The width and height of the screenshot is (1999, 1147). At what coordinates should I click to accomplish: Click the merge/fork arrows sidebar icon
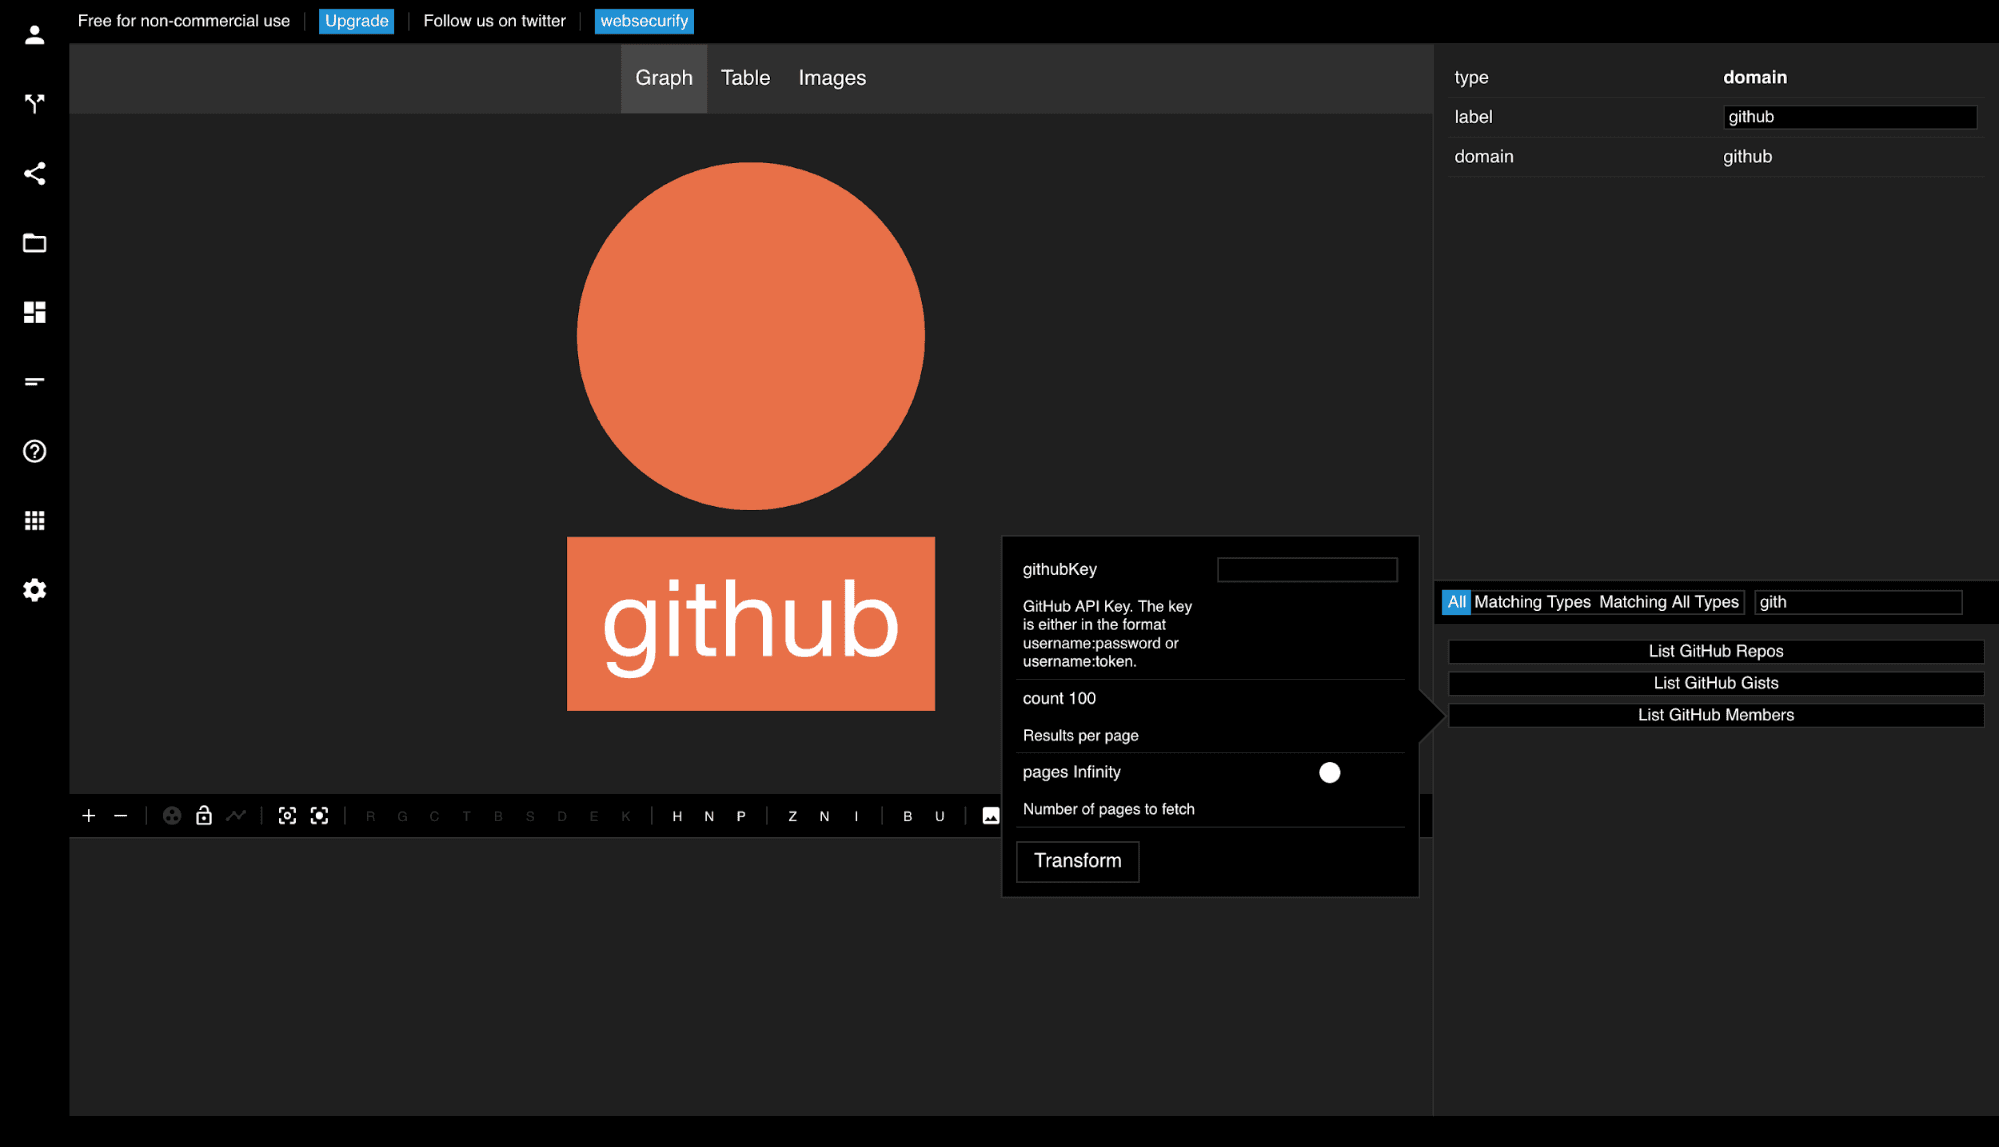point(34,104)
